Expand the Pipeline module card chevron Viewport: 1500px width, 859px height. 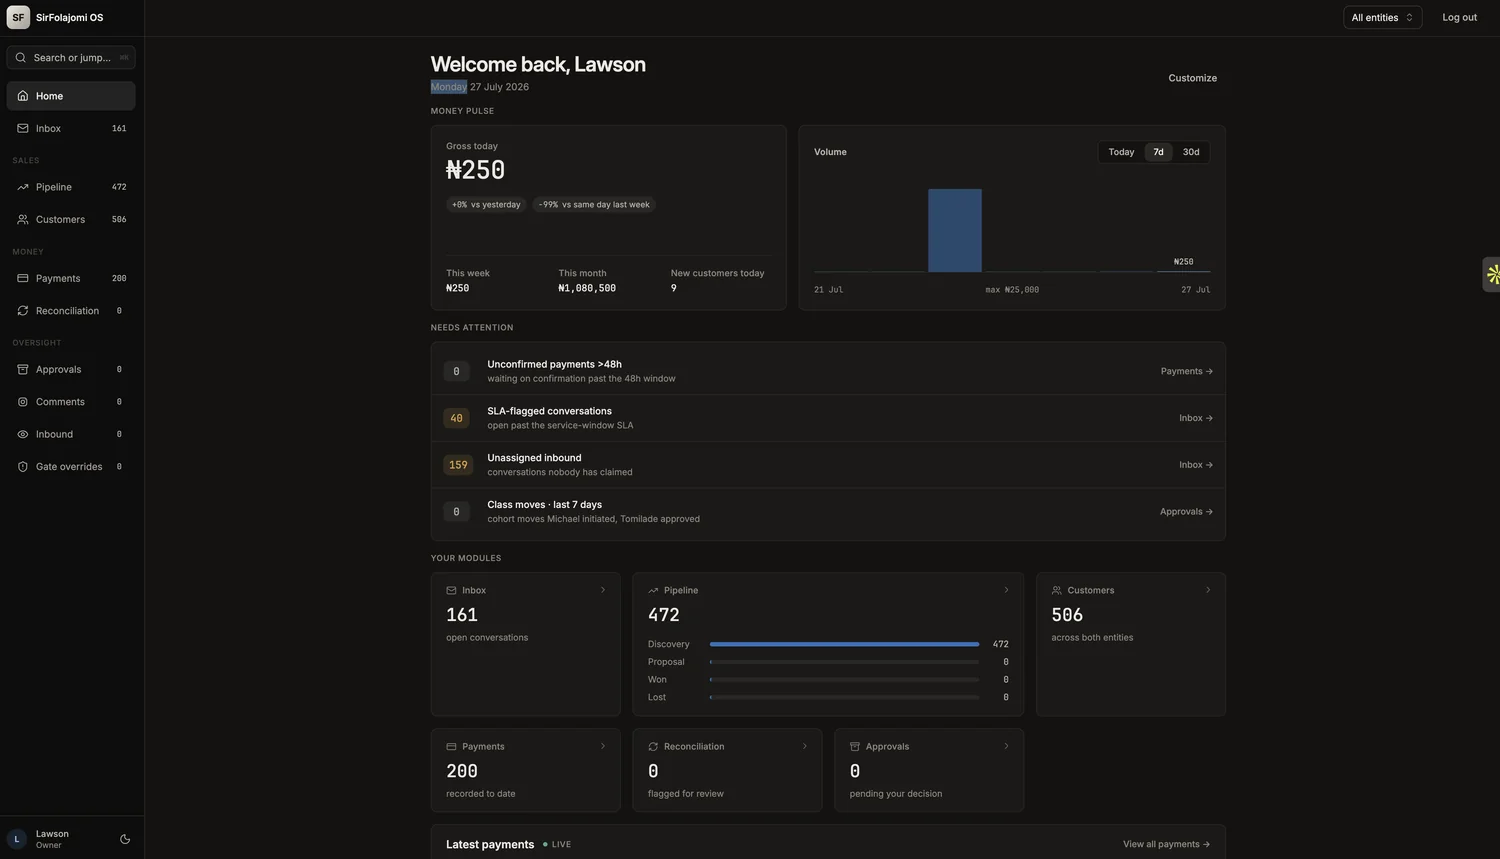click(x=1006, y=590)
